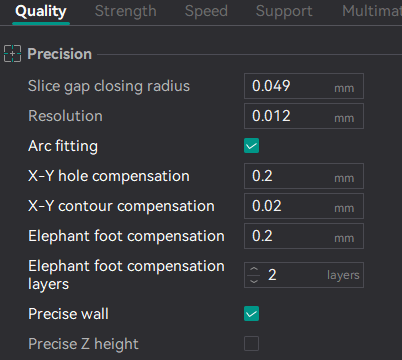The width and height of the screenshot is (402, 360).
Task: Click the Elephant foot compensation layers number field
Action: tap(304, 275)
